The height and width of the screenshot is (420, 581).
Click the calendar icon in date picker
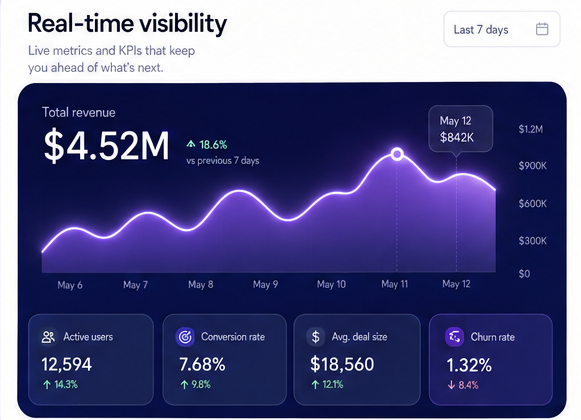point(542,29)
